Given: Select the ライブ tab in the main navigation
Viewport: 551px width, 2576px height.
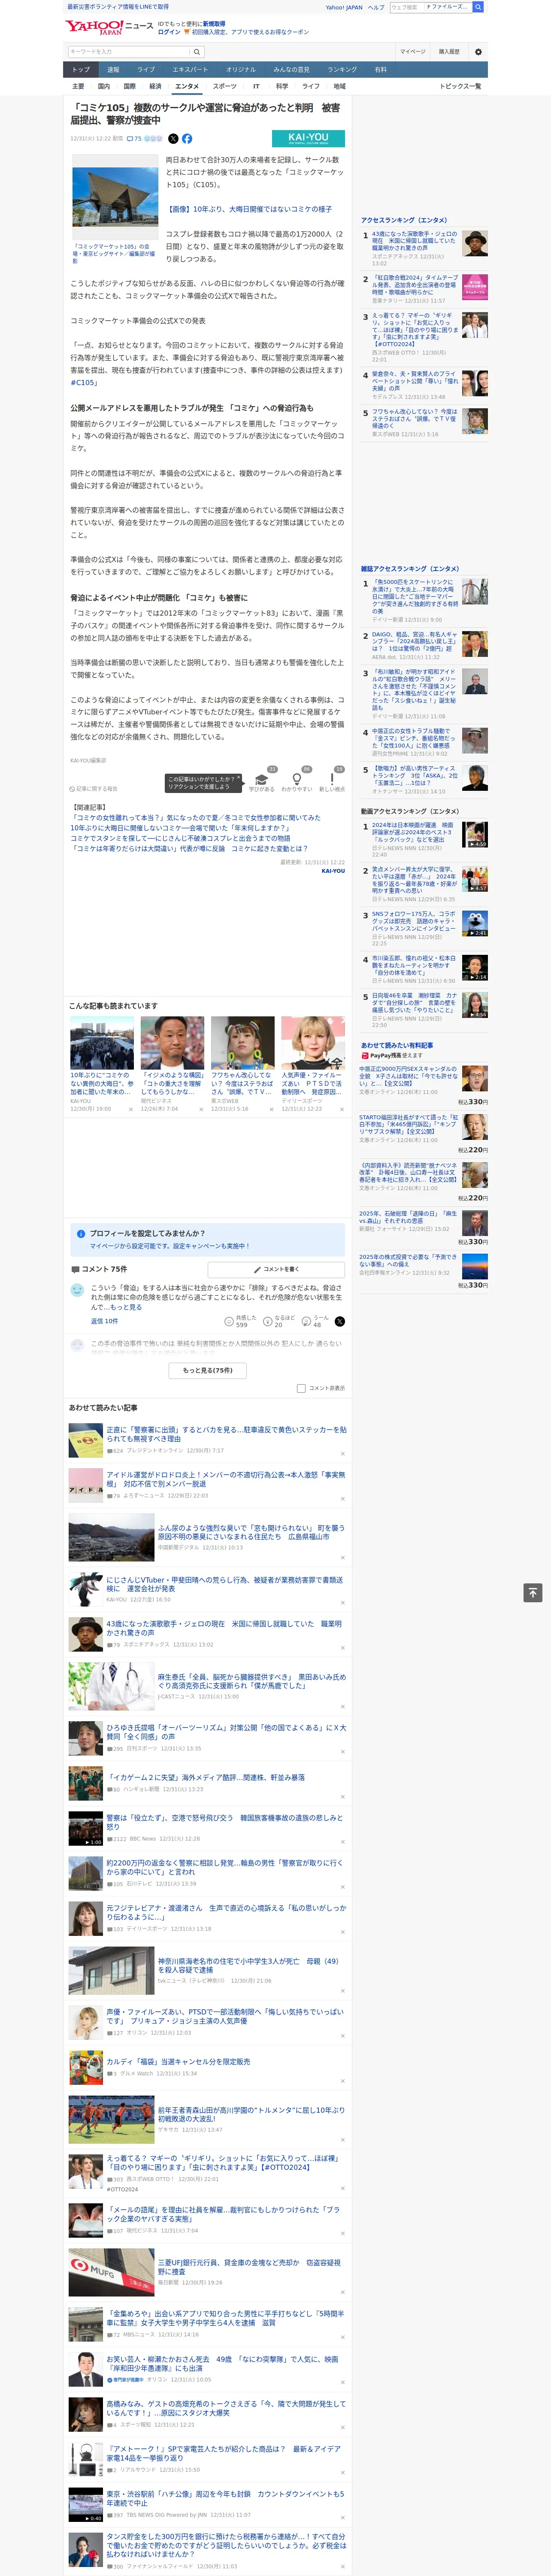Looking at the screenshot, I should tap(146, 70).
